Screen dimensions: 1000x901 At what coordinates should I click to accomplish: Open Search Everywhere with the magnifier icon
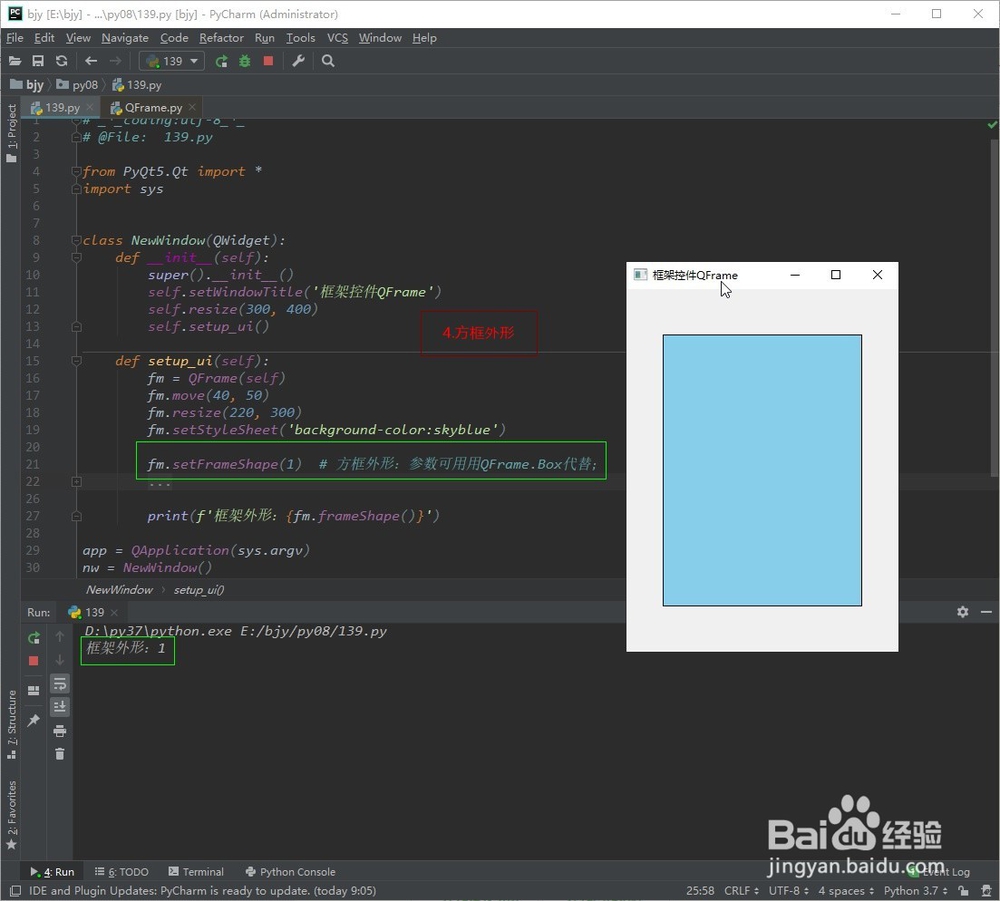pos(328,61)
